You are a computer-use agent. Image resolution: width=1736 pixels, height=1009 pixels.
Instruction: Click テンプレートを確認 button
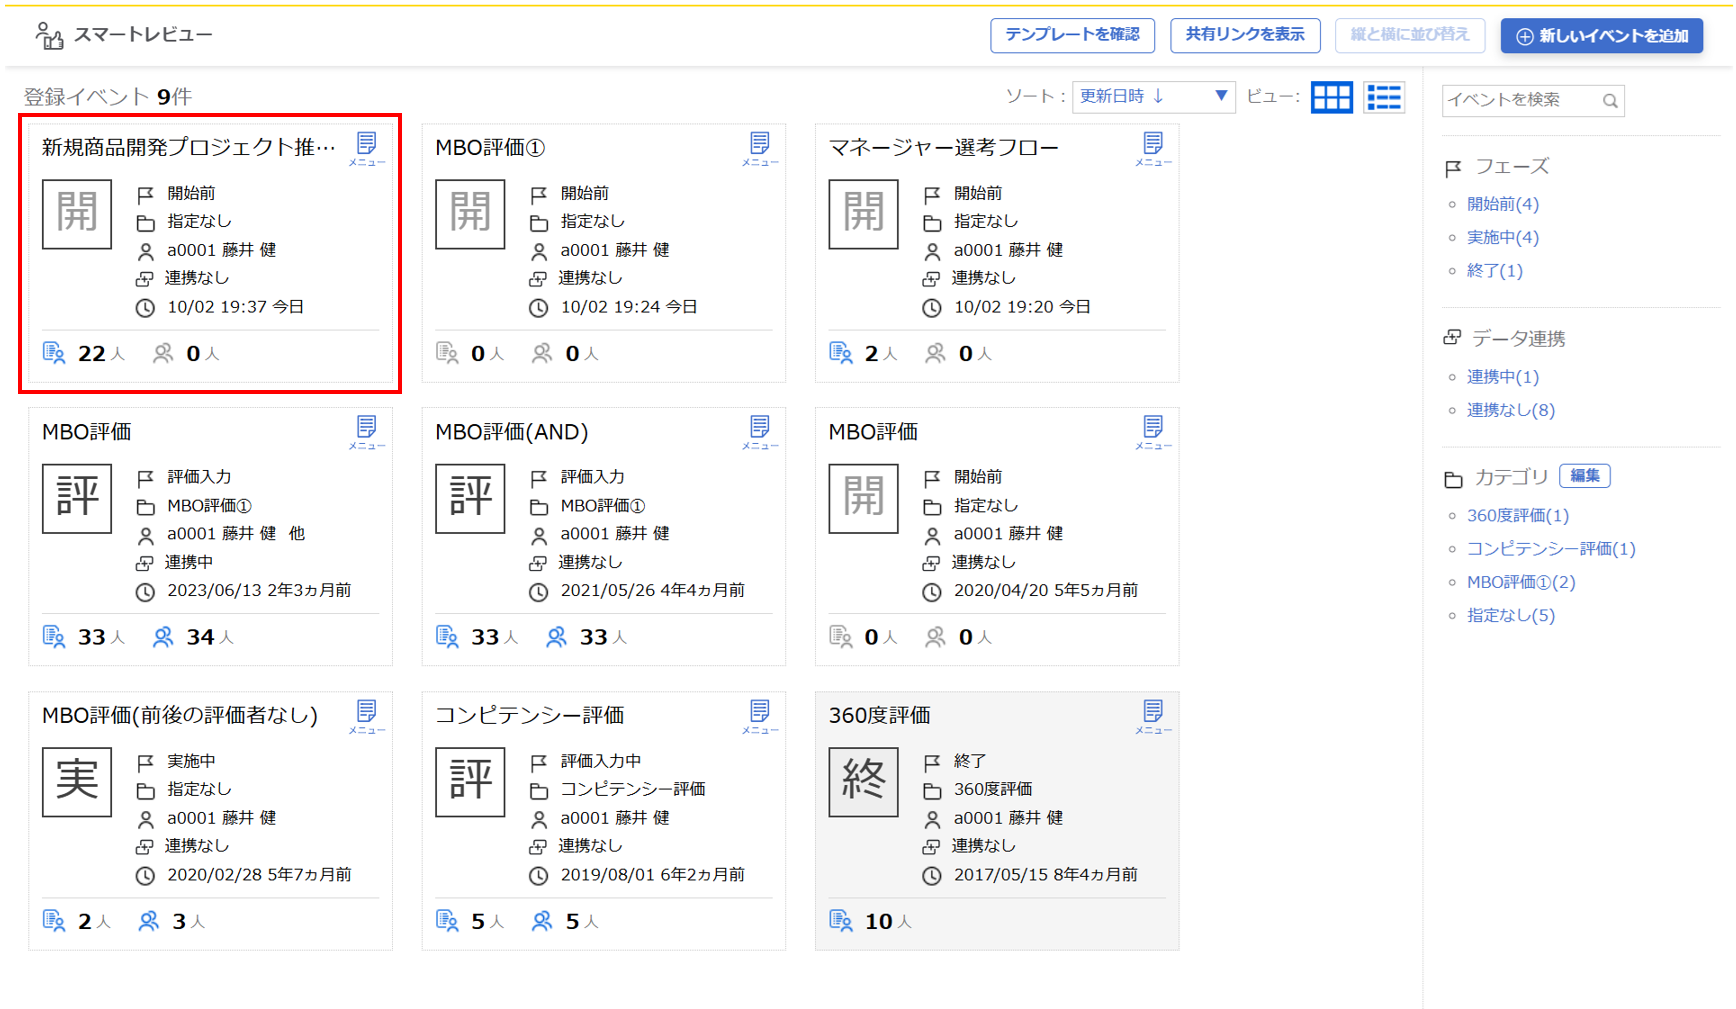[x=1072, y=35]
